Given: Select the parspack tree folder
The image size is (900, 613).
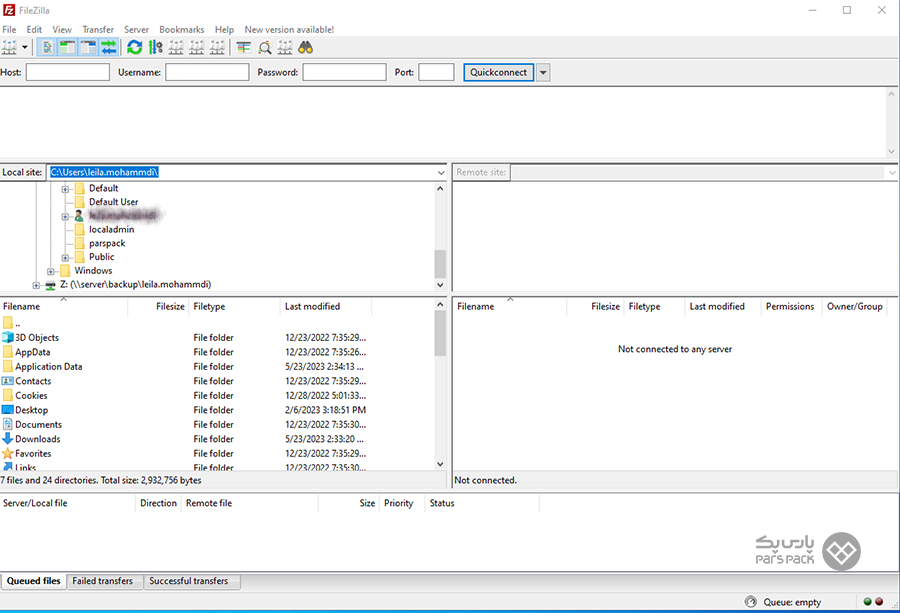Looking at the screenshot, I should pos(107,243).
